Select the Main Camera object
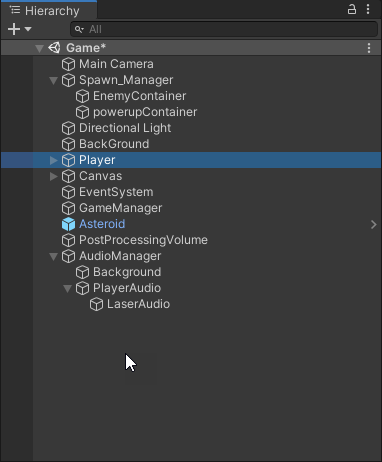Viewport: 382px width, 462px height. tap(116, 64)
